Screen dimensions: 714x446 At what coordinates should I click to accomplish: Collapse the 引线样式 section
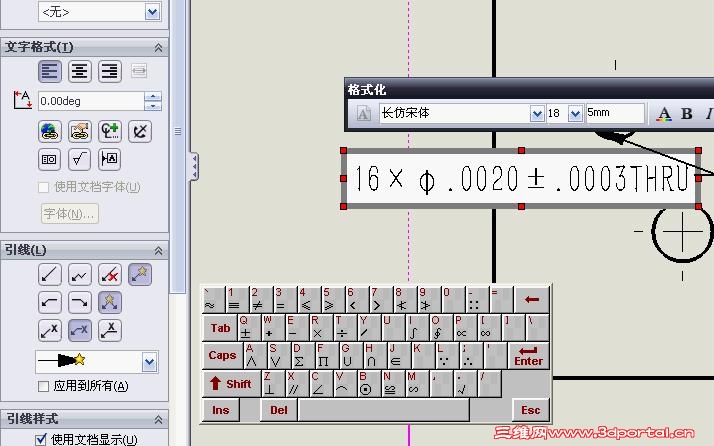(158, 420)
